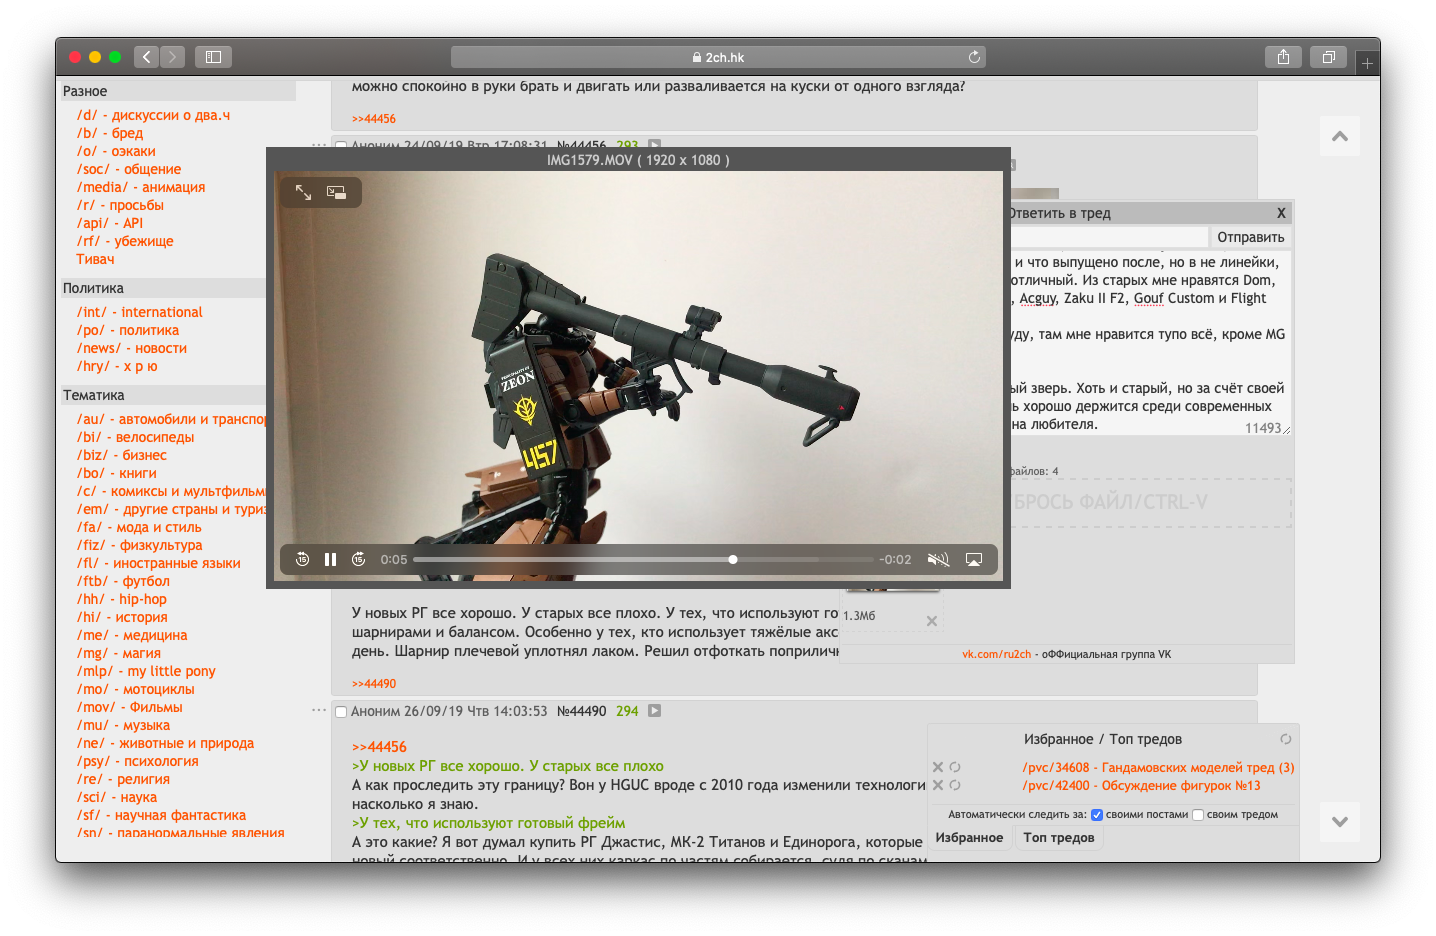Screen dimensions: 1436x936
Task: Click the reply message text area
Action: click(1149, 343)
